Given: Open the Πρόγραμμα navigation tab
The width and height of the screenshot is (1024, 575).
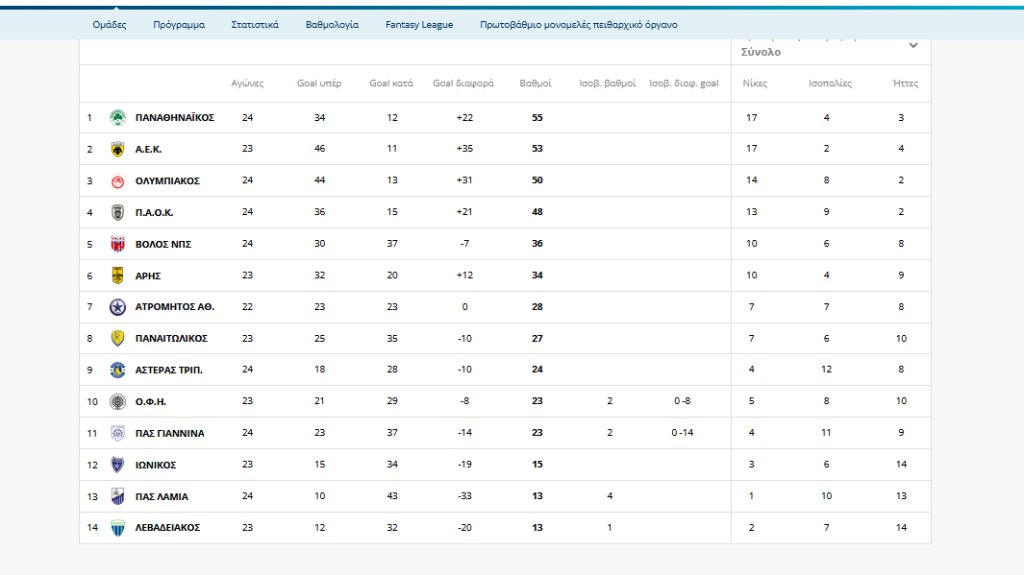Looking at the screenshot, I should click(179, 25).
